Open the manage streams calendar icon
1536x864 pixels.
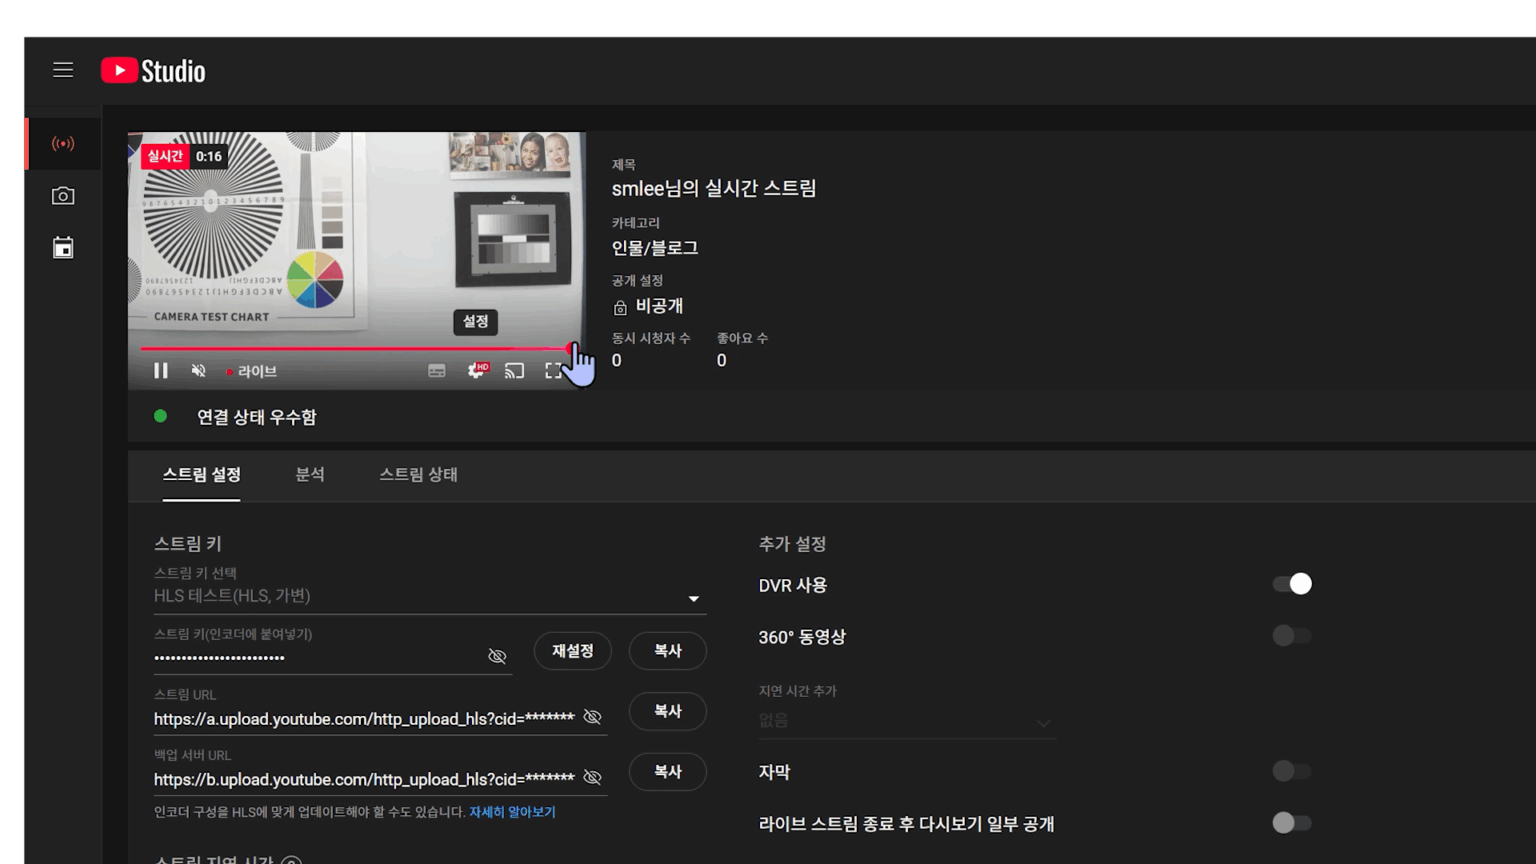(x=62, y=247)
